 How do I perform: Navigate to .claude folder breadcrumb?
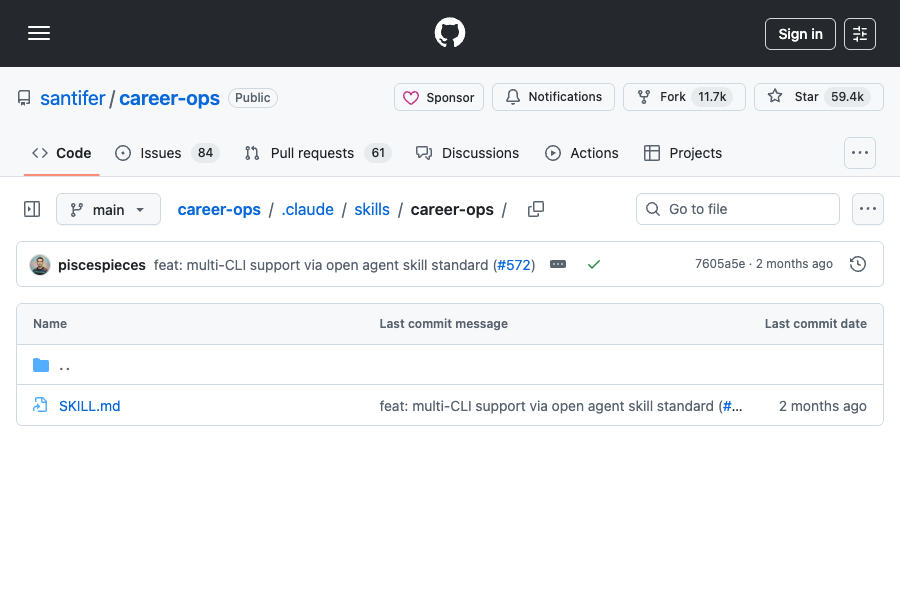(x=308, y=210)
